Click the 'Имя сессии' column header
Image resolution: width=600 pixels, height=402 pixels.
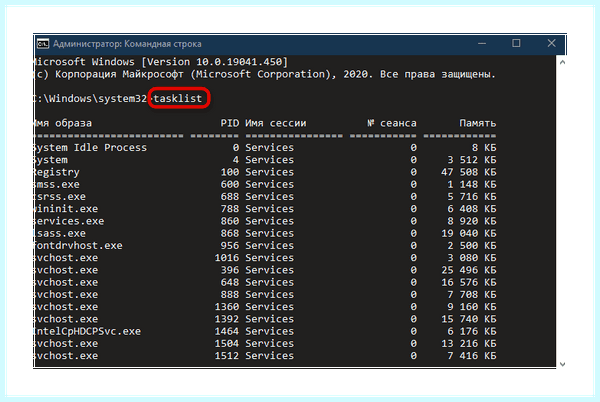pyautogui.click(x=276, y=123)
